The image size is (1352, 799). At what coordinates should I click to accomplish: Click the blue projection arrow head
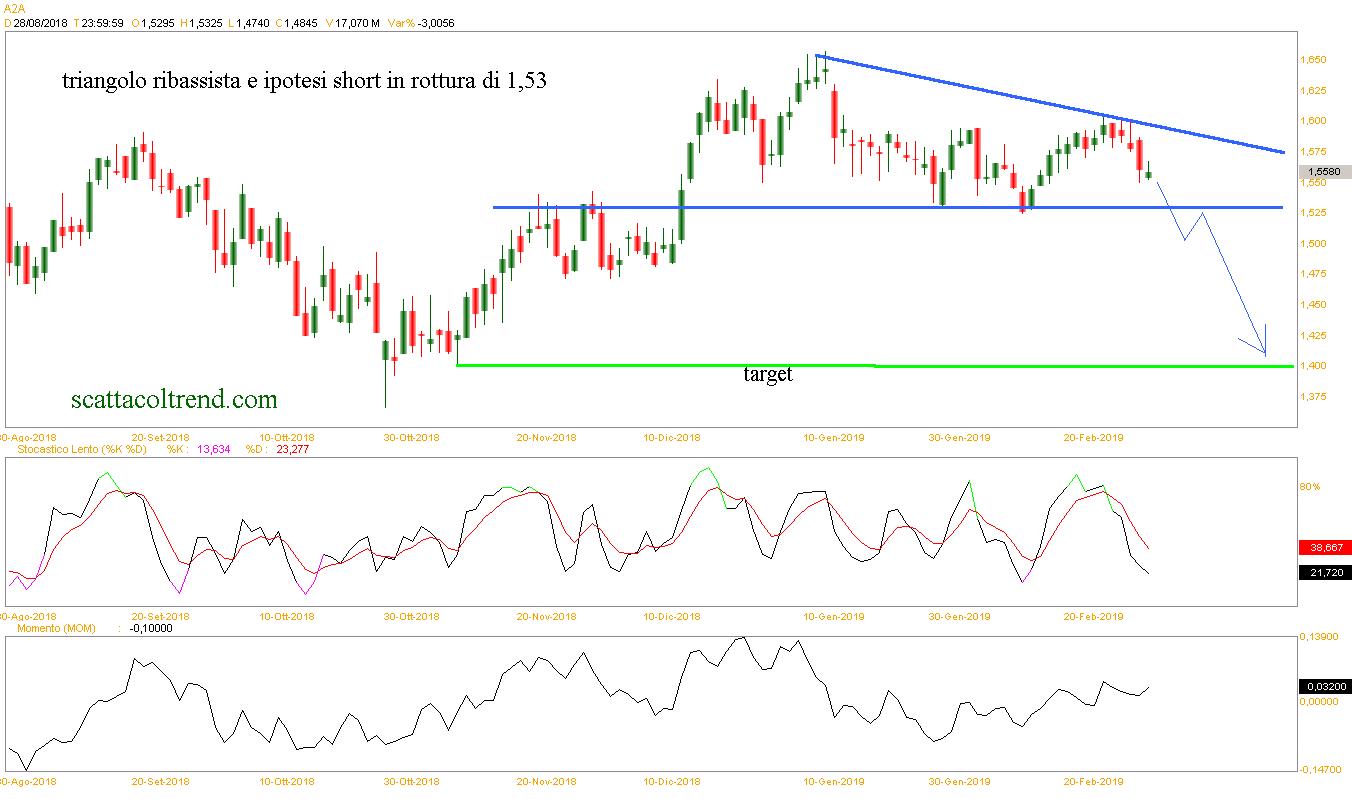click(1264, 352)
